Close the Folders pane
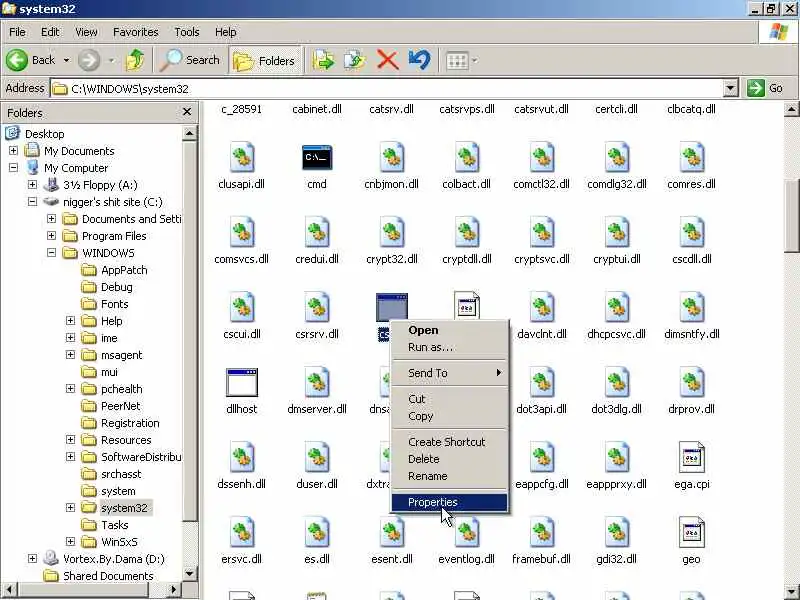This screenshot has height=600, width=800. 187,112
